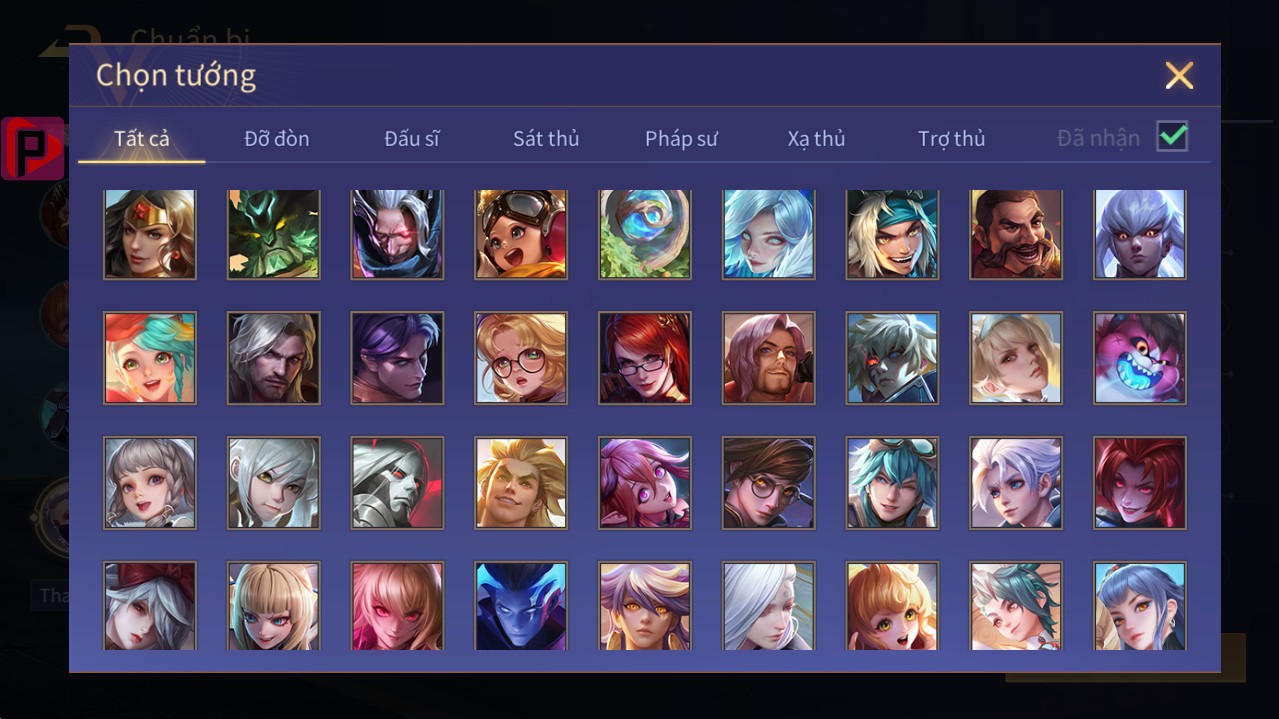Open the Đấu sĩ tab
1279x719 pixels.
(412, 139)
